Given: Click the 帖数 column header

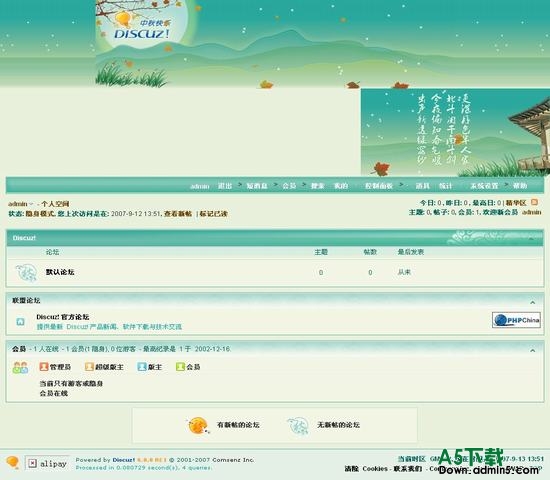Looking at the screenshot, I should tap(370, 252).
